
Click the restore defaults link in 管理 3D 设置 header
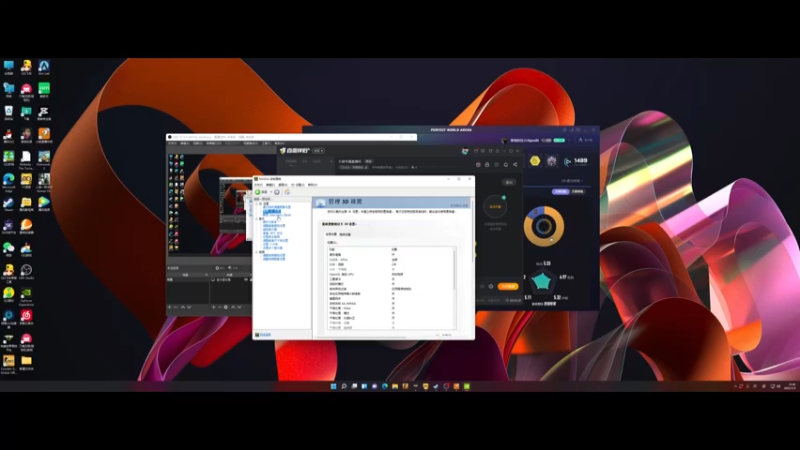pos(459,205)
